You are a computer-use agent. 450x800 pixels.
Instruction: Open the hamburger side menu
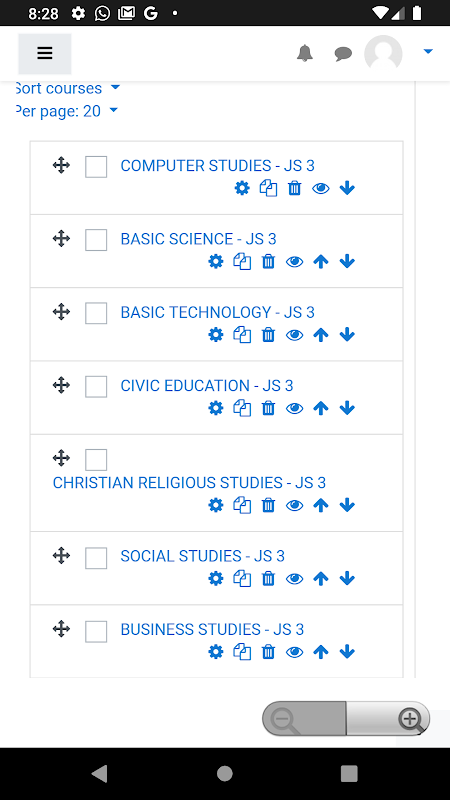(45, 54)
